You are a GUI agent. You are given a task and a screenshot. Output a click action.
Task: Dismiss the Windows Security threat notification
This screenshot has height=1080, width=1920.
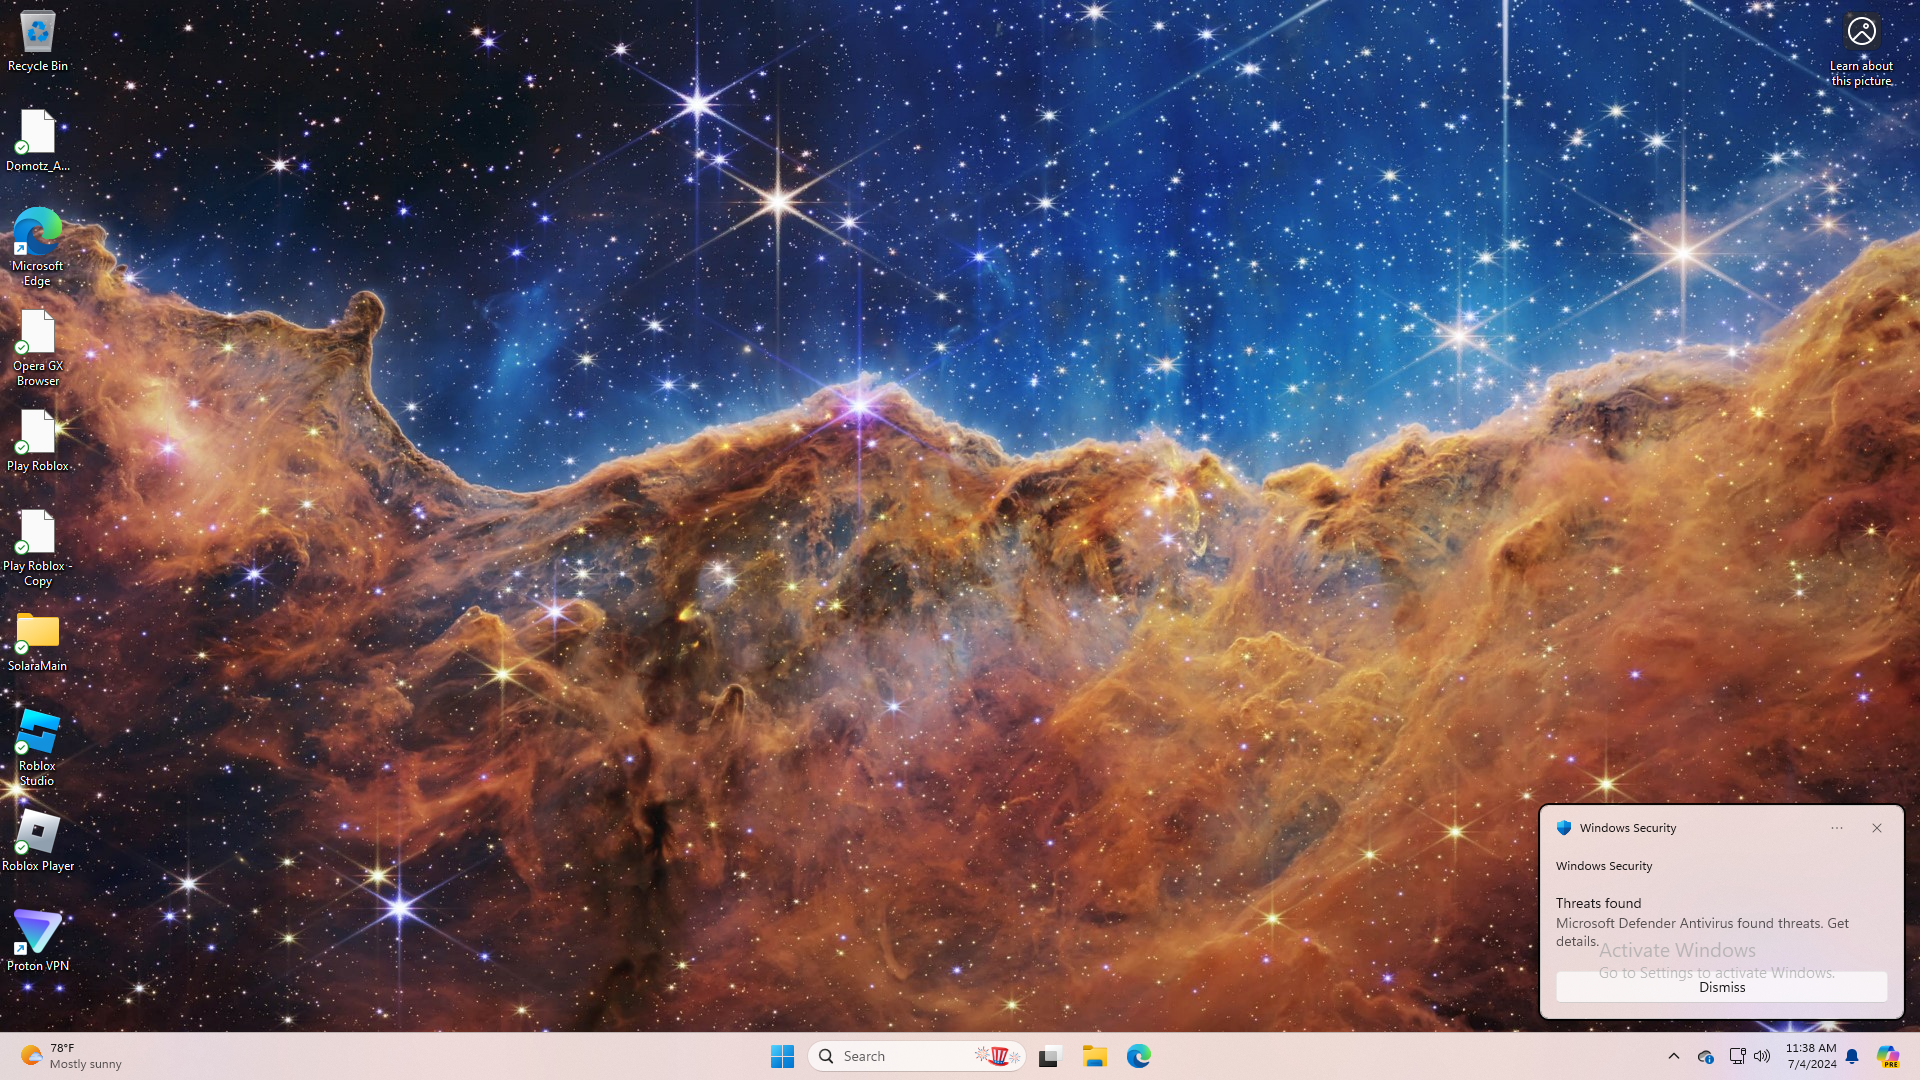coord(1721,987)
